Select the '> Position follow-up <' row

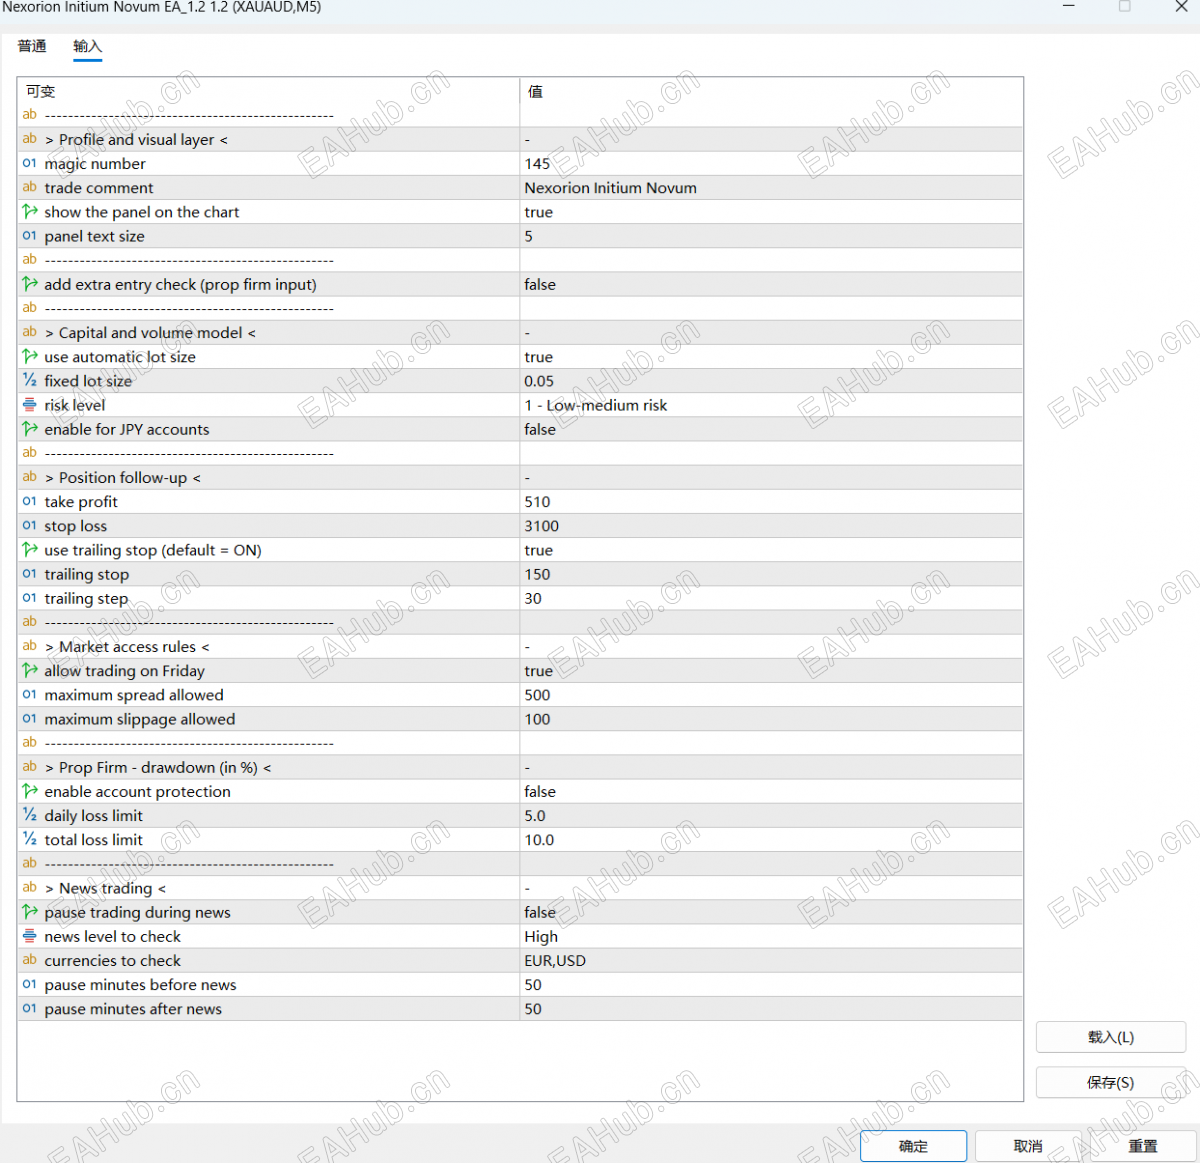coord(520,478)
